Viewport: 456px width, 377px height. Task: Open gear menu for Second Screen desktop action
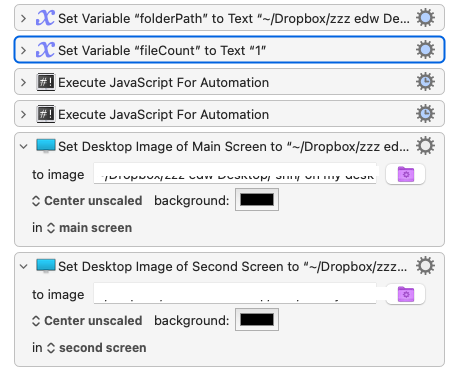(425, 266)
